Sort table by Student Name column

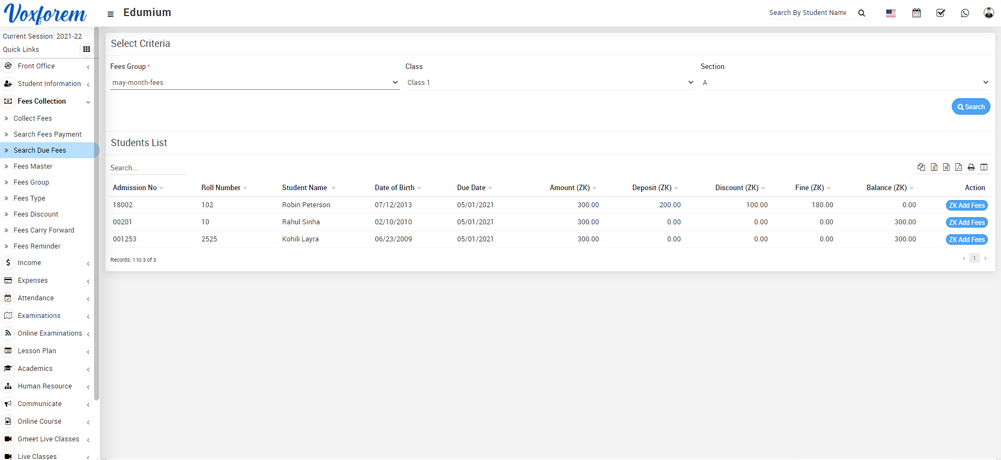click(305, 188)
